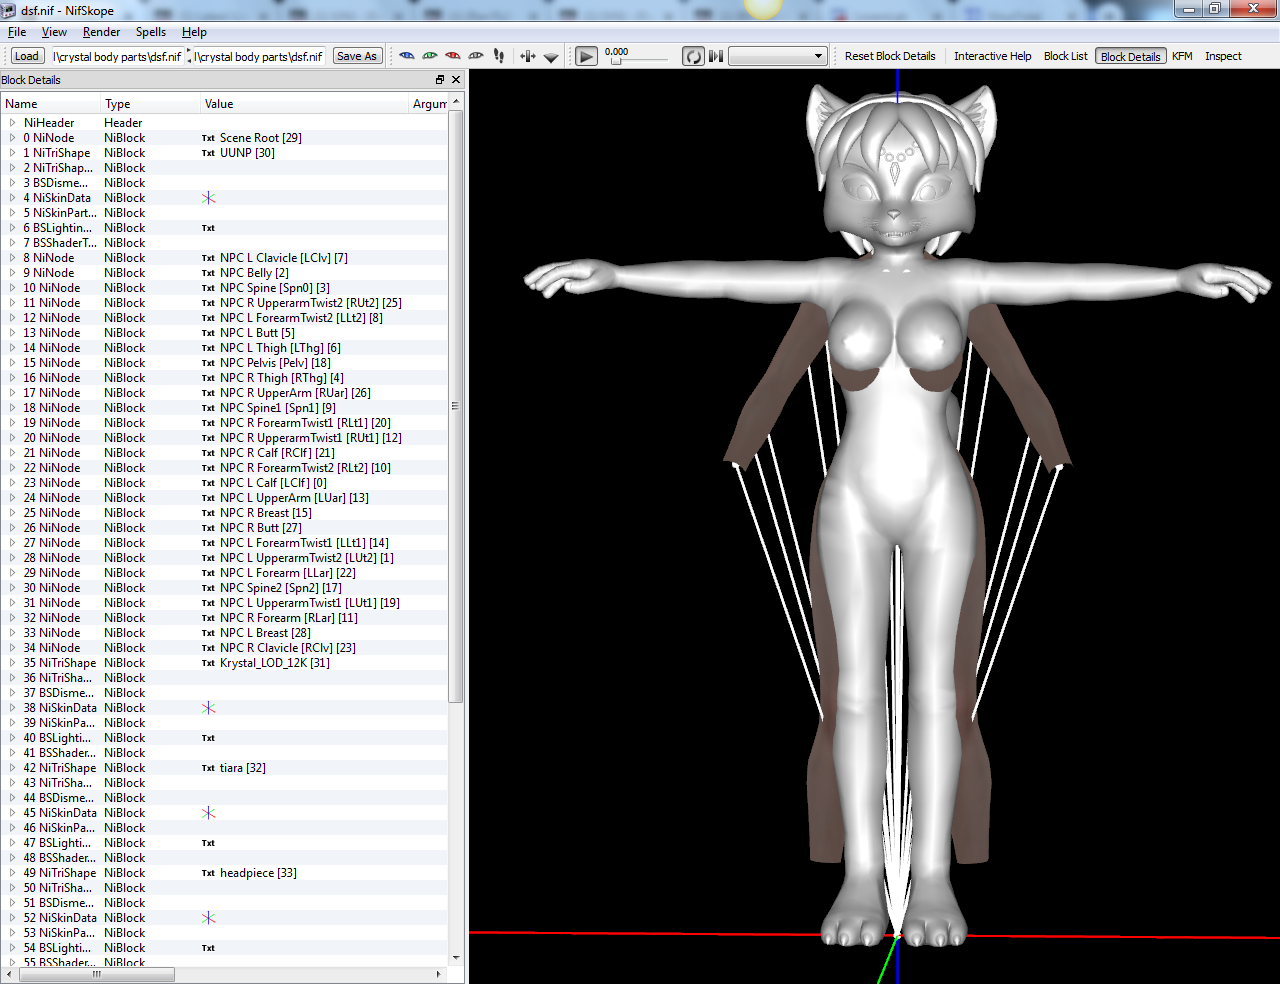Viewport: 1280px width, 984px height.
Task: Click the Txt icon in row 6 BSLightin...
Action: pyautogui.click(x=208, y=228)
